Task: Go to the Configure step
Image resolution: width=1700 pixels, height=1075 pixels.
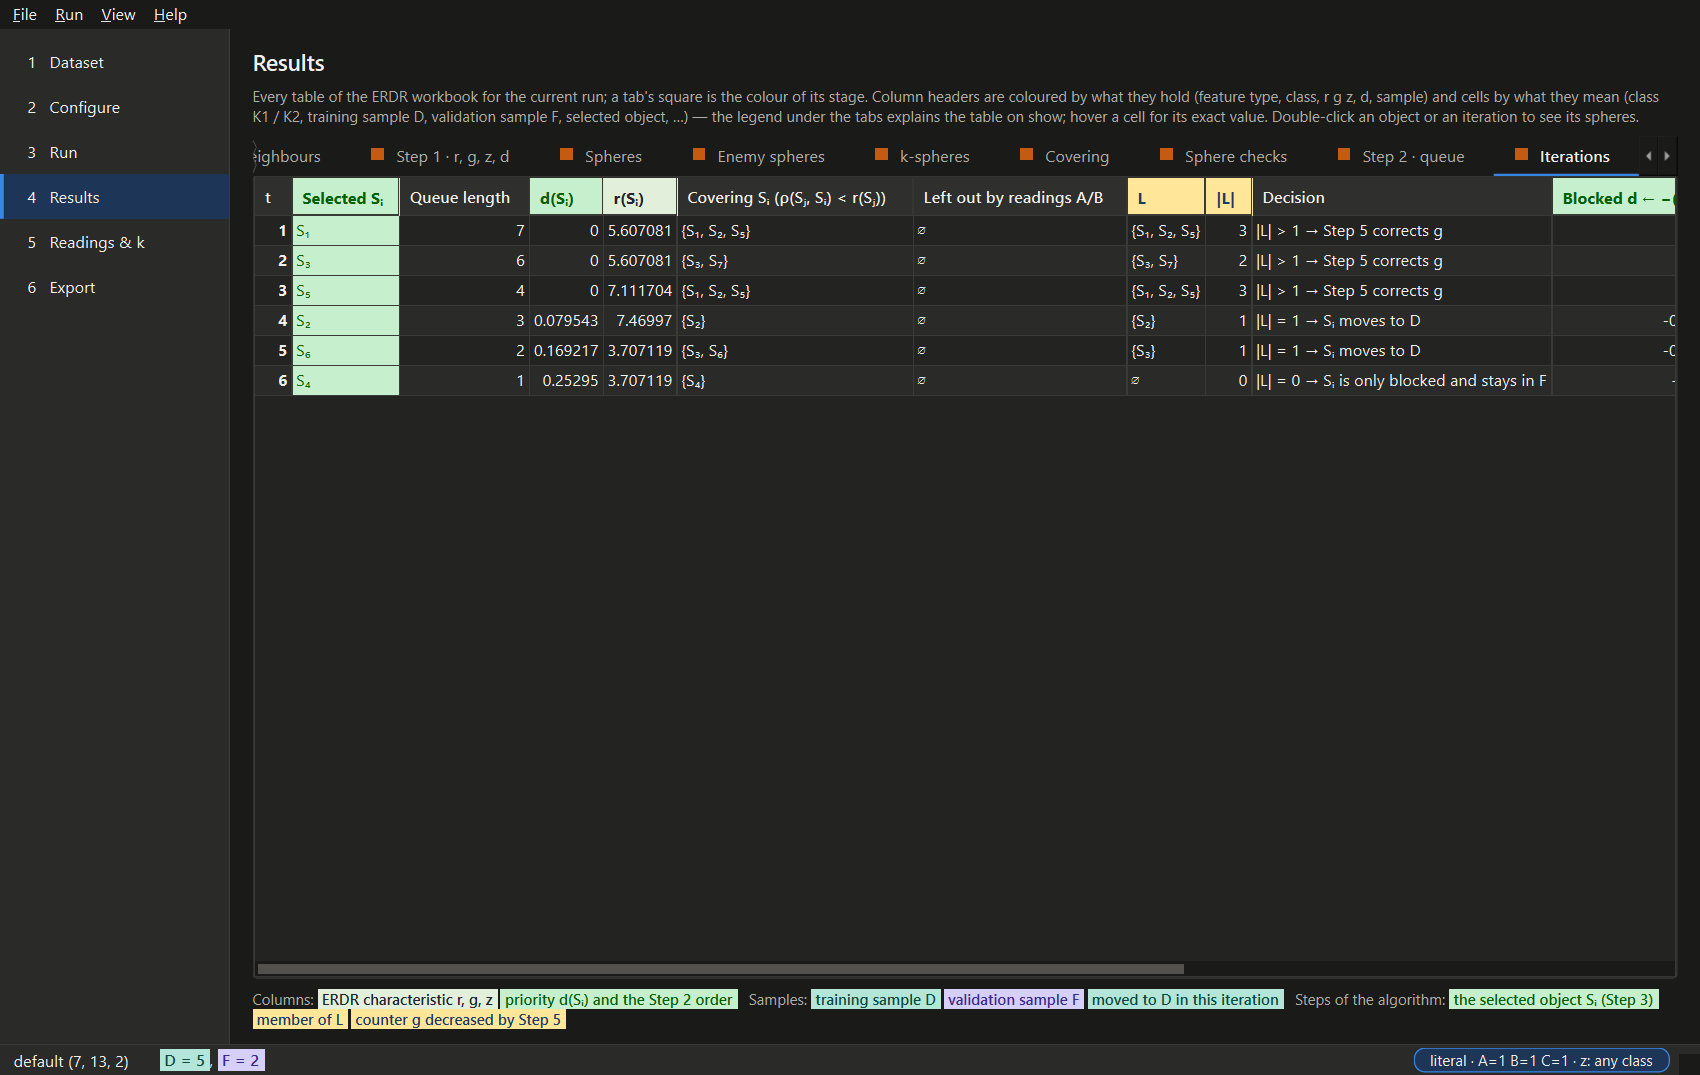Action: [x=115, y=107]
